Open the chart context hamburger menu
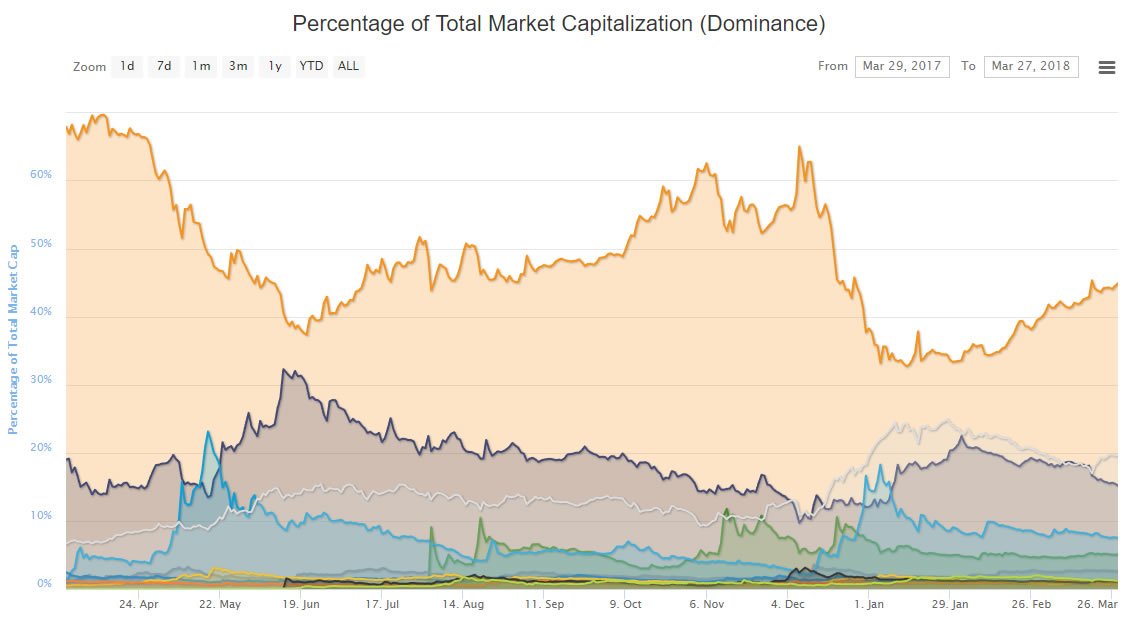The width and height of the screenshot is (1130, 630). point(1106,67)
